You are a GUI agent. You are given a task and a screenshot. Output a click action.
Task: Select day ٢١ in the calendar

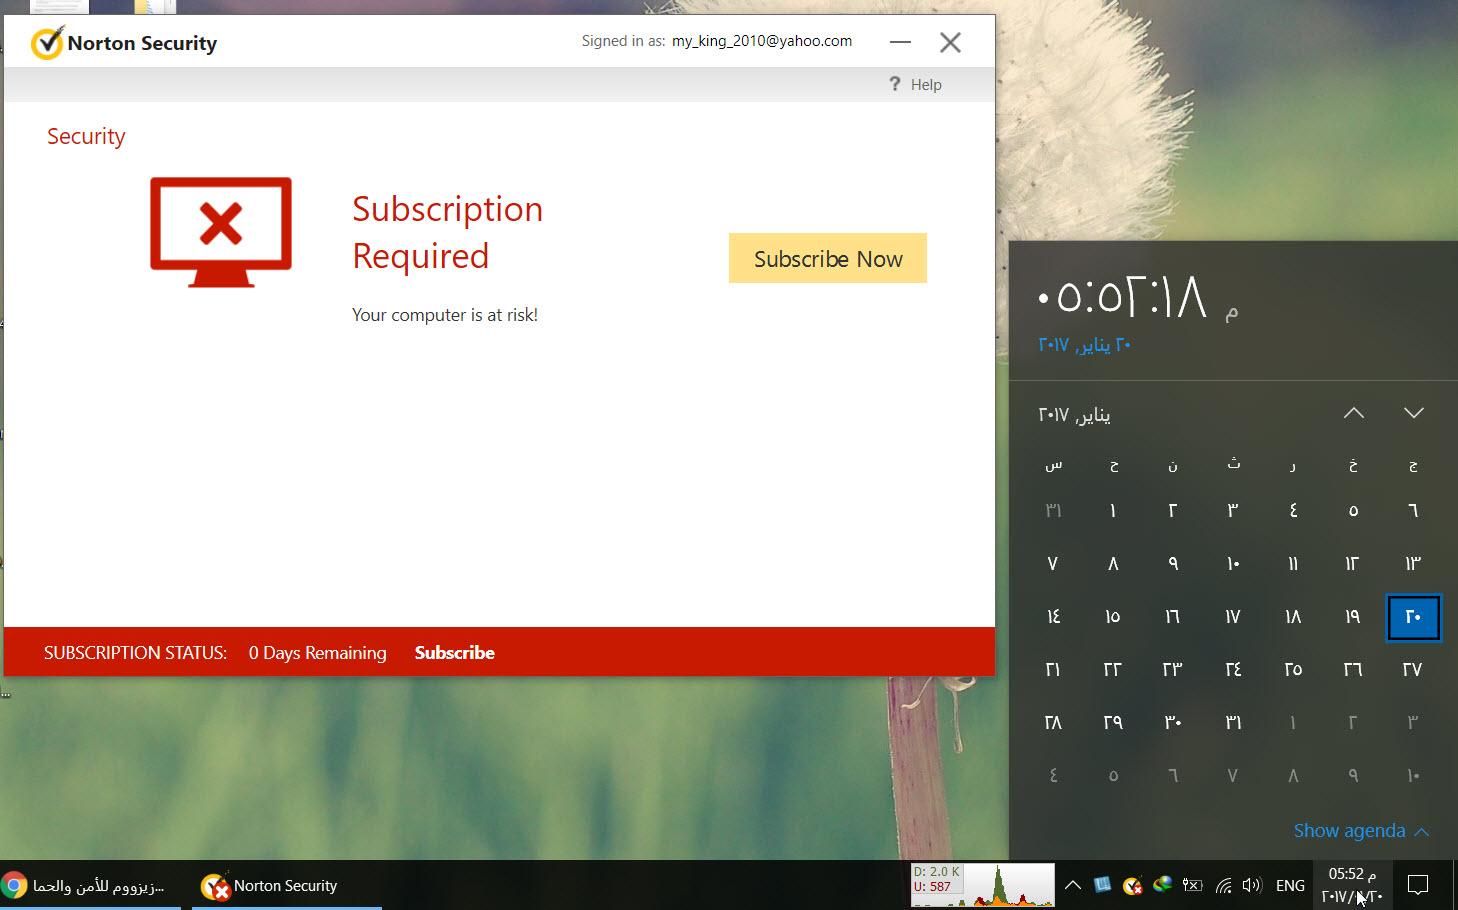coord(1053,669)
